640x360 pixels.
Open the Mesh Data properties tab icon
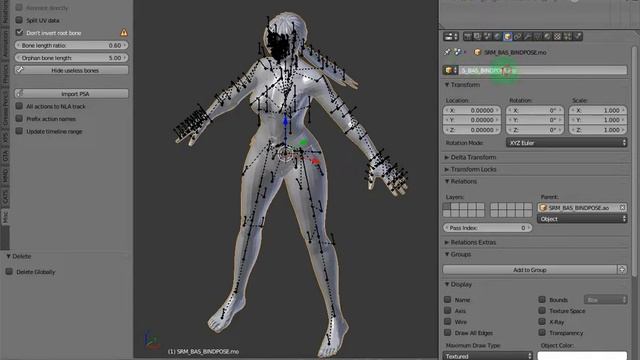point(538,37)
